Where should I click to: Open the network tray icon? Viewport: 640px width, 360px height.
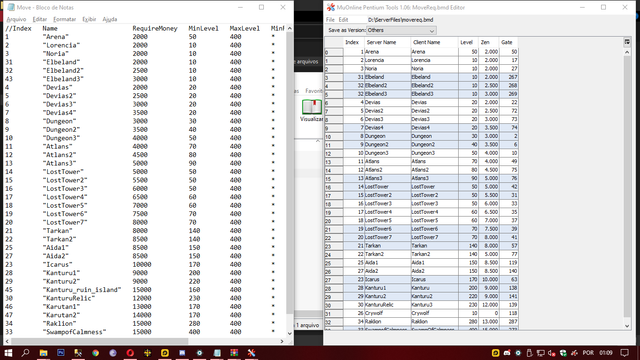[541, 353]
